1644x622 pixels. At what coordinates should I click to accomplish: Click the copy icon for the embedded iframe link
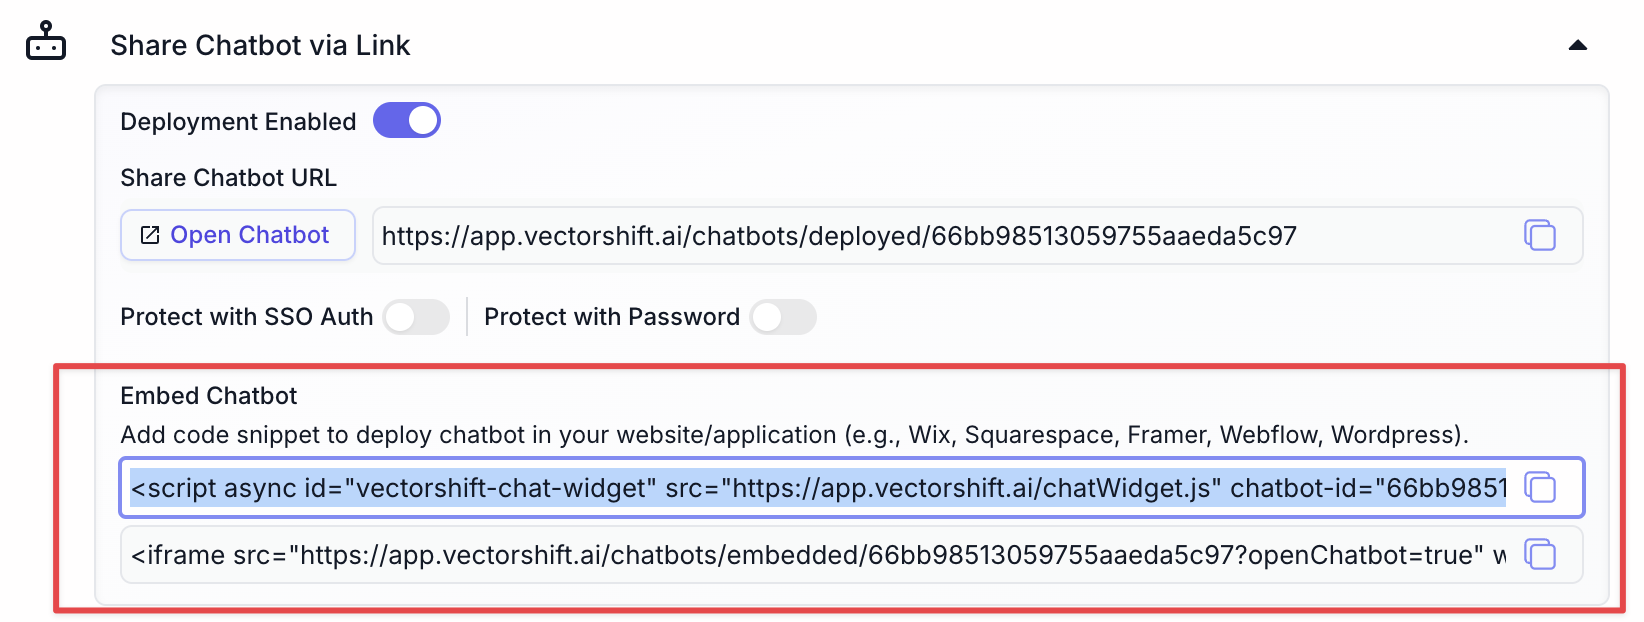coord(1541,555)
